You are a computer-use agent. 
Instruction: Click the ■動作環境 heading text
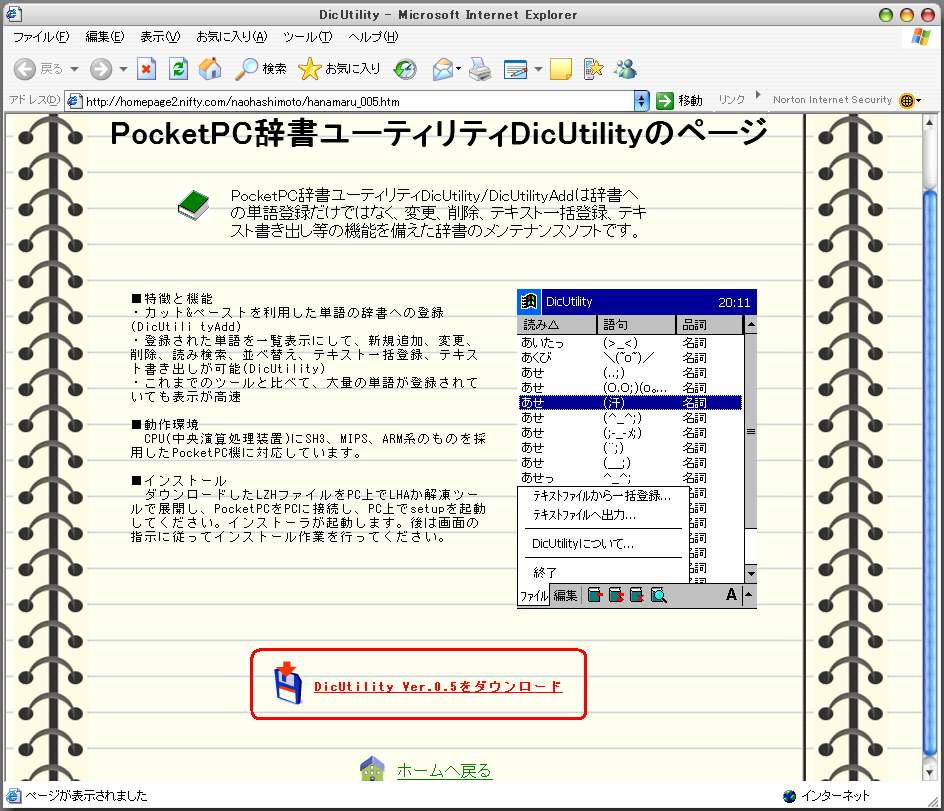coord(164,424)
